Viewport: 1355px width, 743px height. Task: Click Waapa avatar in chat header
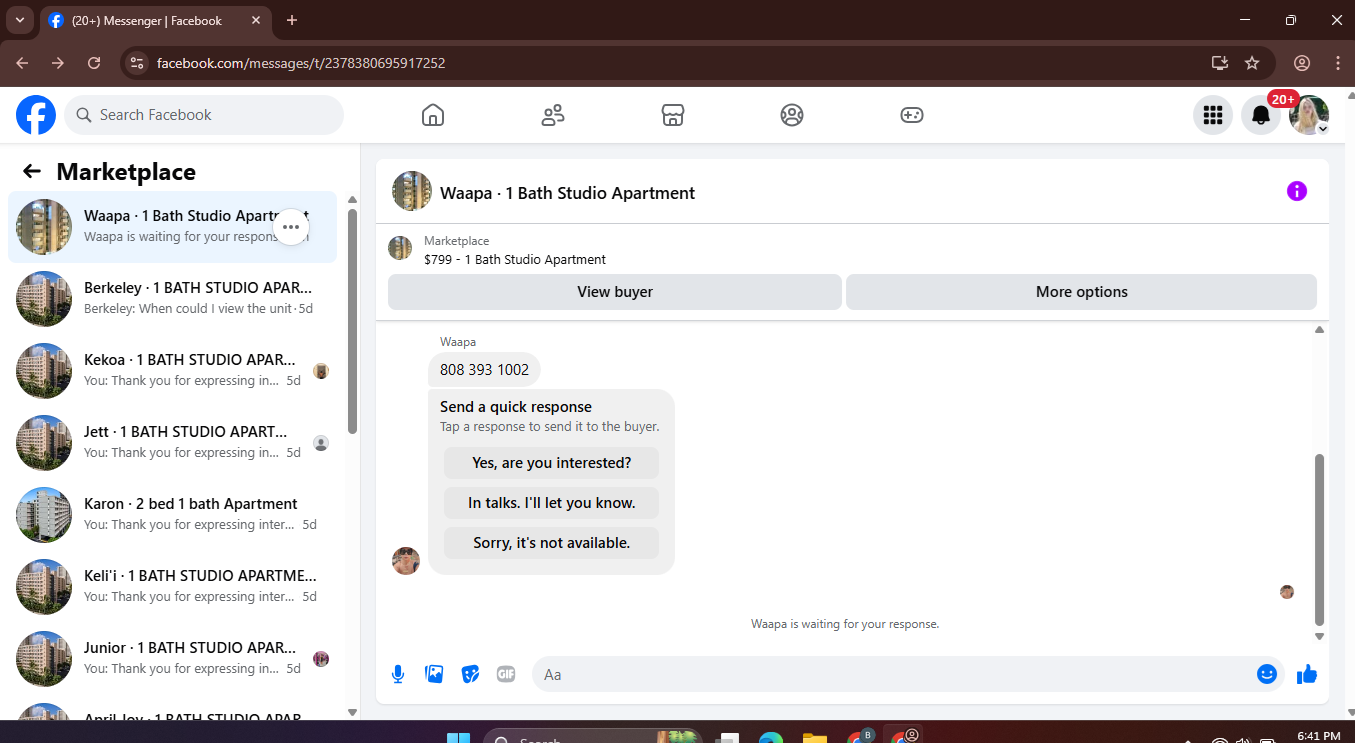(x=412, y=191)
